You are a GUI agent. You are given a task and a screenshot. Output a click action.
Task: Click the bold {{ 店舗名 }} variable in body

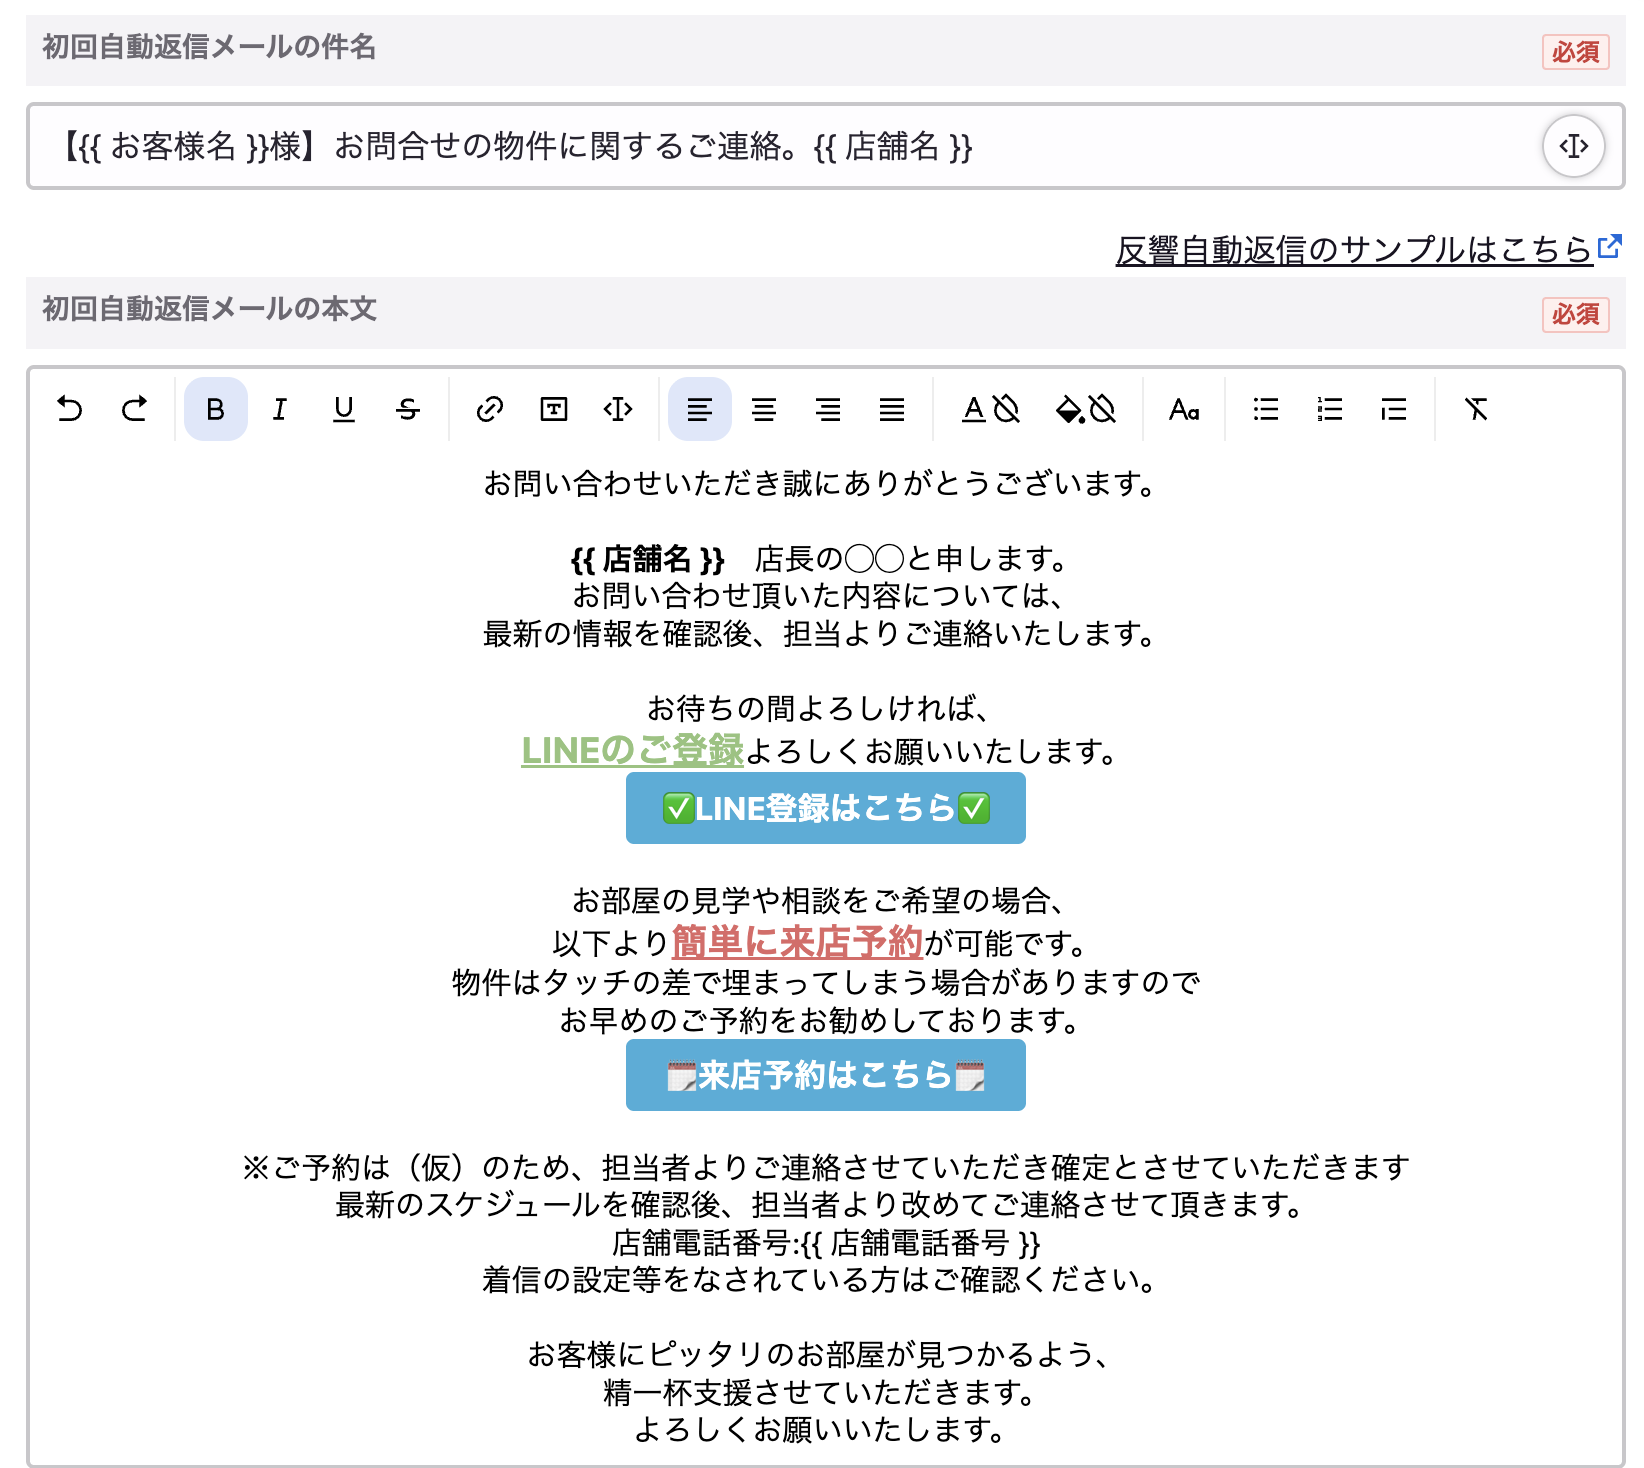pyautogui.click(x=647, y=558)
